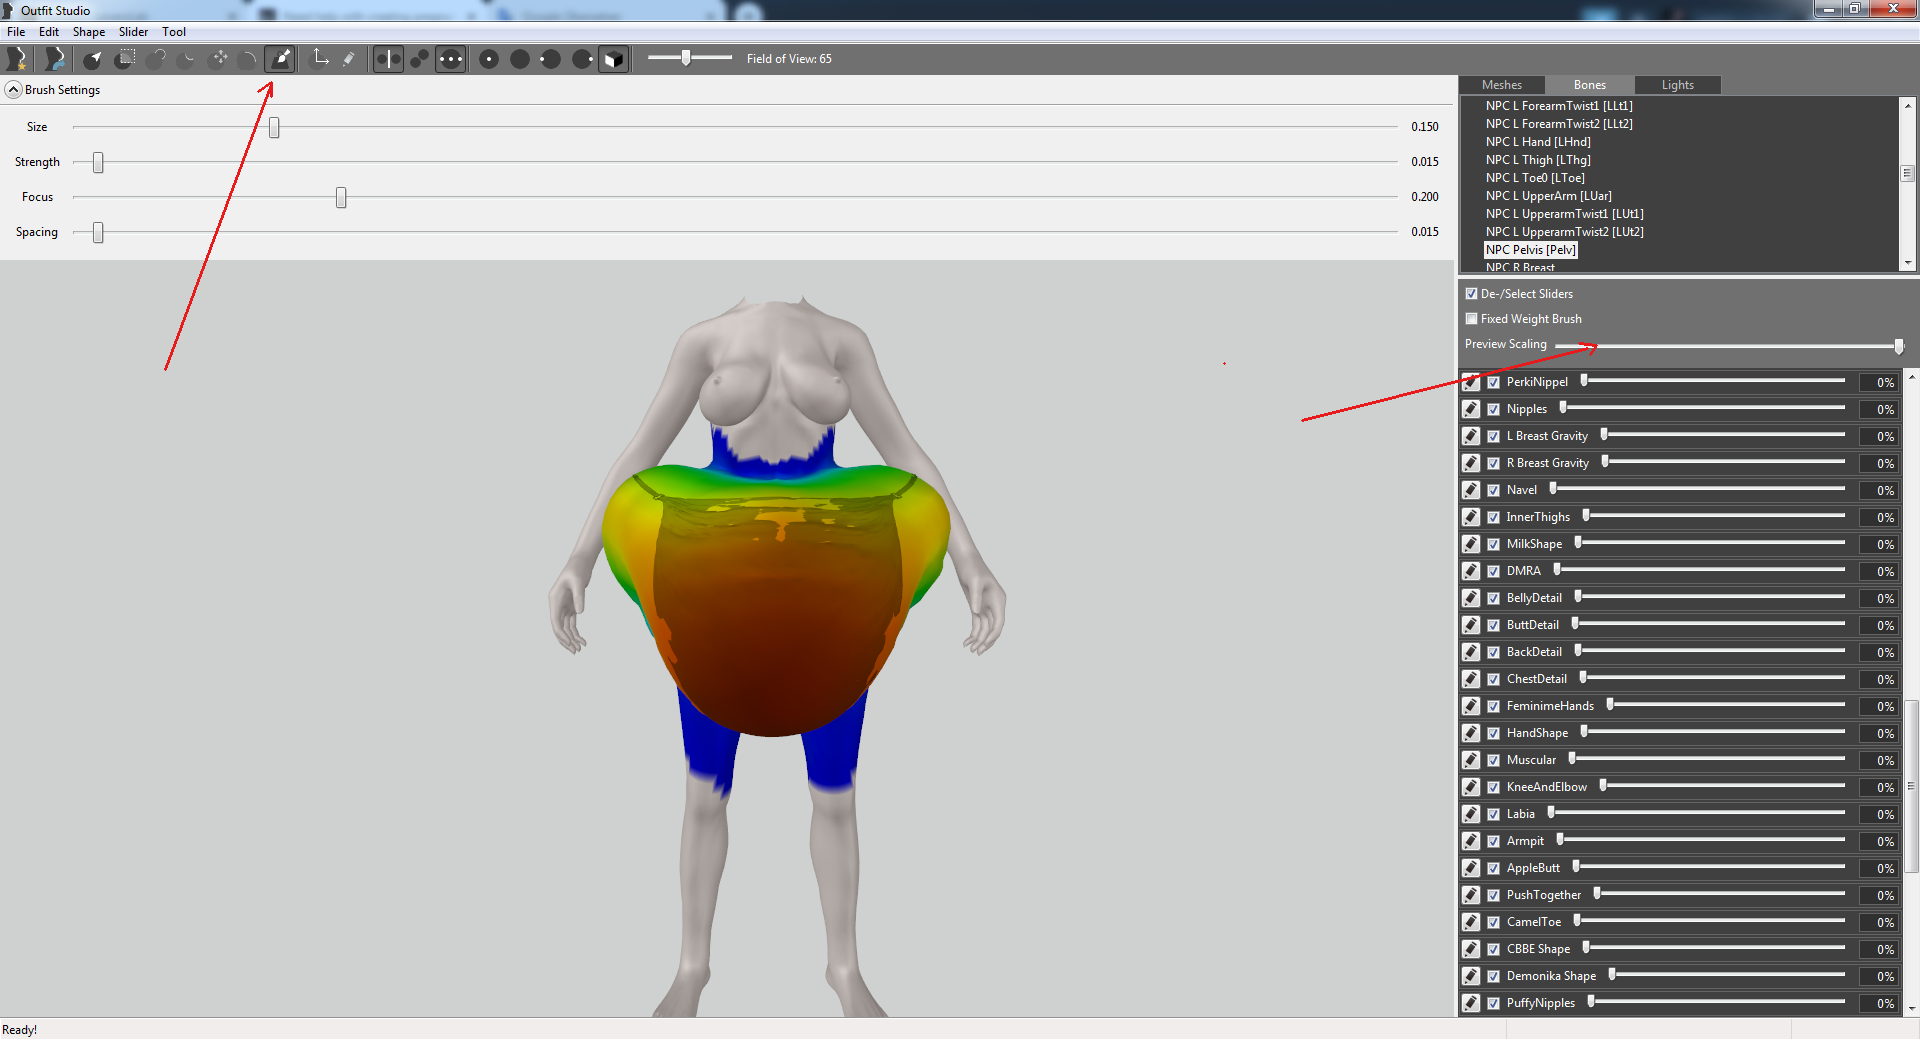Uncheck the Labia slider checkbox

(1493, 814)
